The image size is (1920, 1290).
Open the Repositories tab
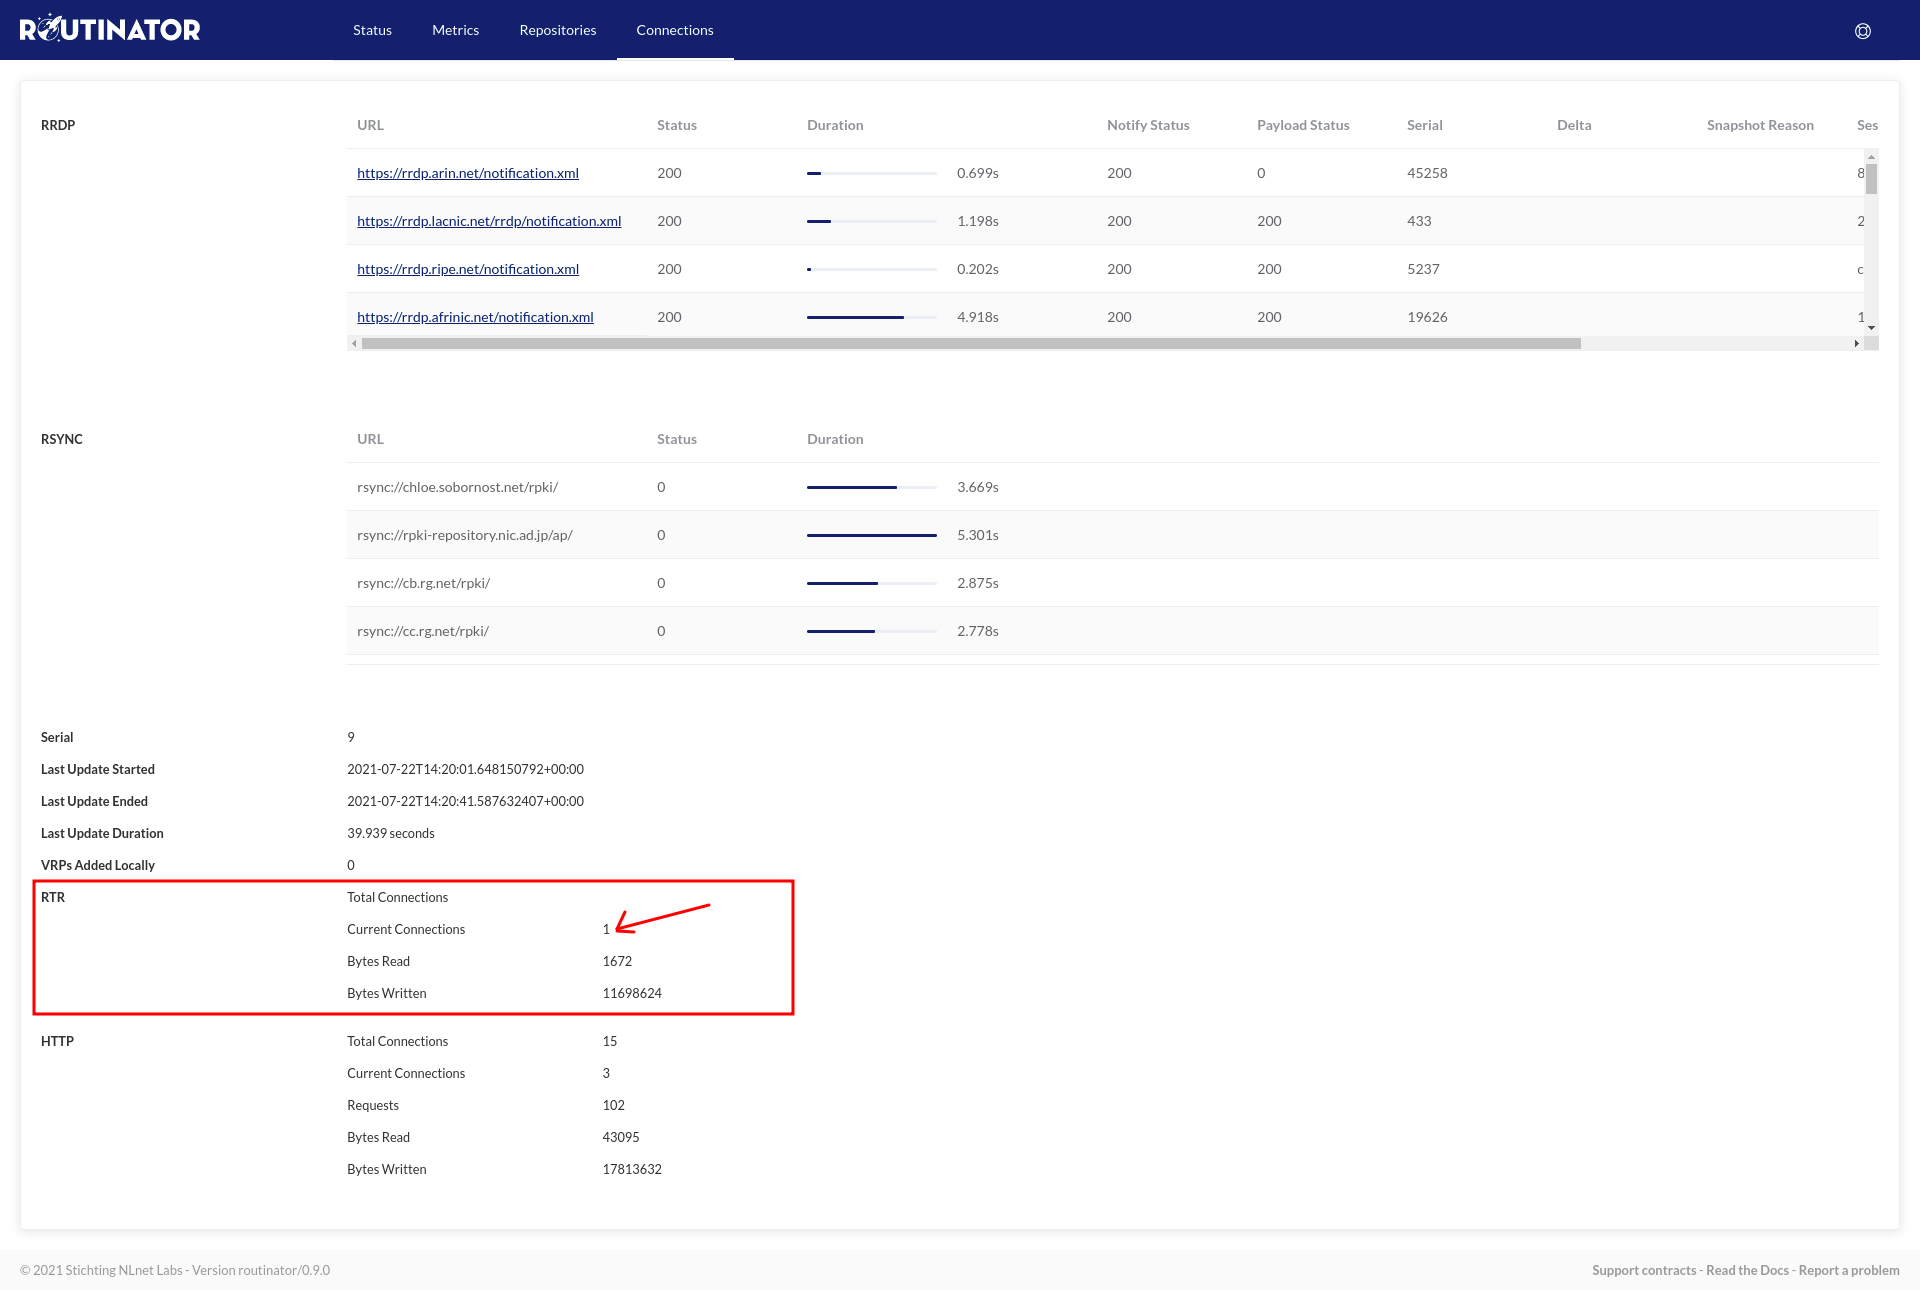(557, 30)
